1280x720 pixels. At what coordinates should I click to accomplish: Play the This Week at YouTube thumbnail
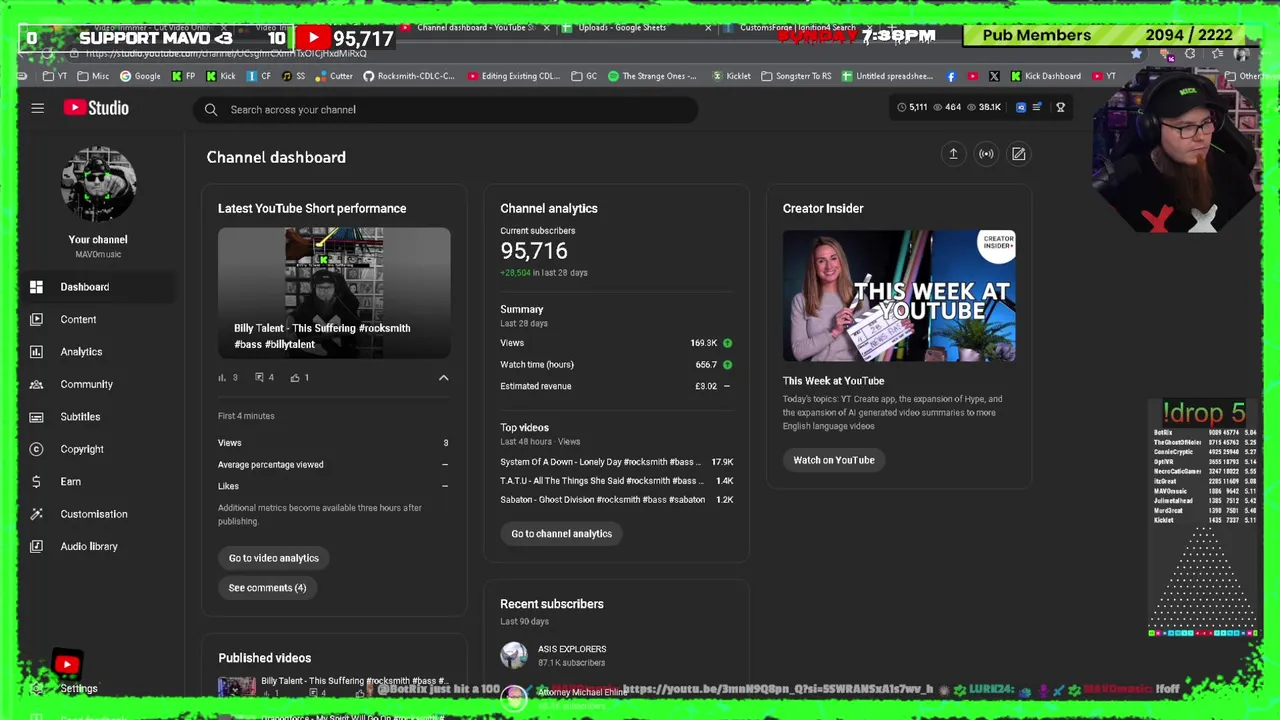click(x=899, y=296)
